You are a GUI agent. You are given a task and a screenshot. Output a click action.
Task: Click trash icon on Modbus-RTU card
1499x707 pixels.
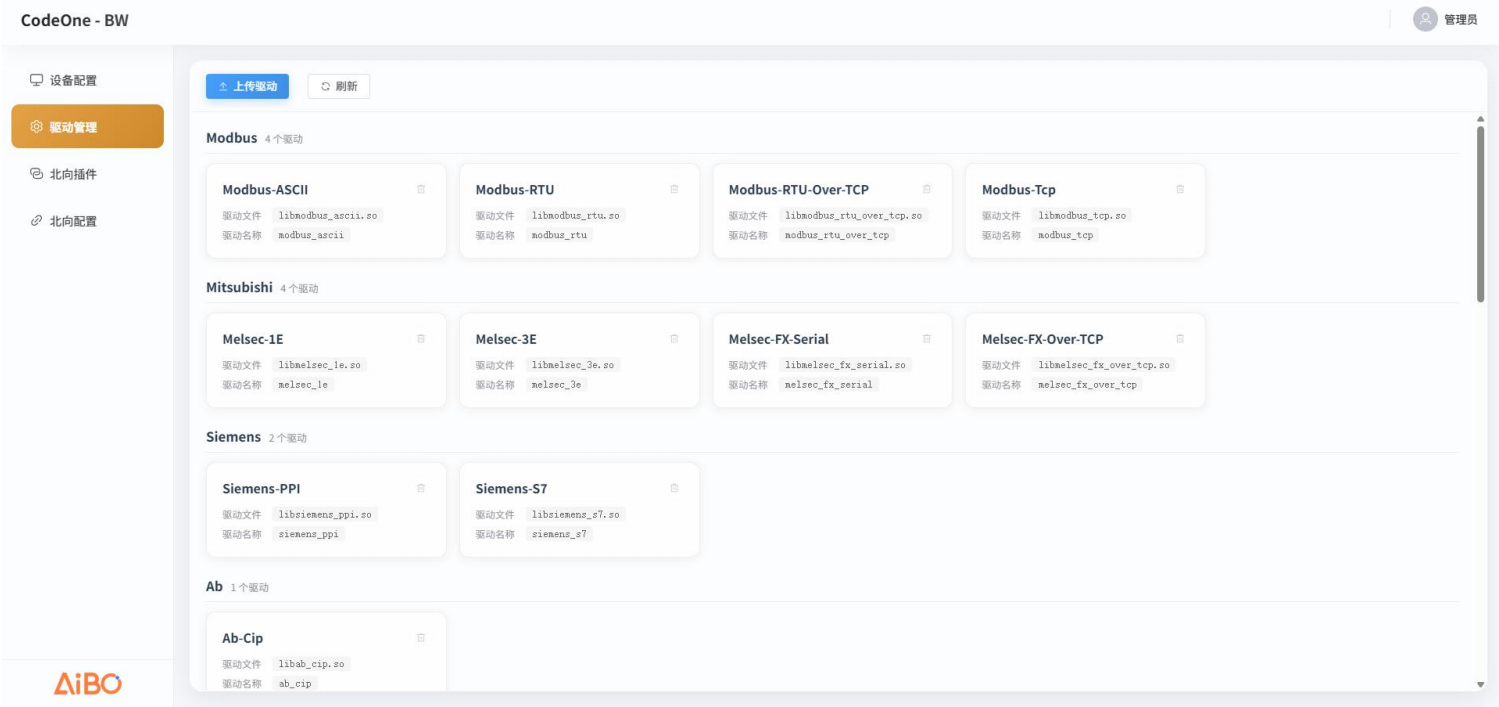tap(674, 189)
